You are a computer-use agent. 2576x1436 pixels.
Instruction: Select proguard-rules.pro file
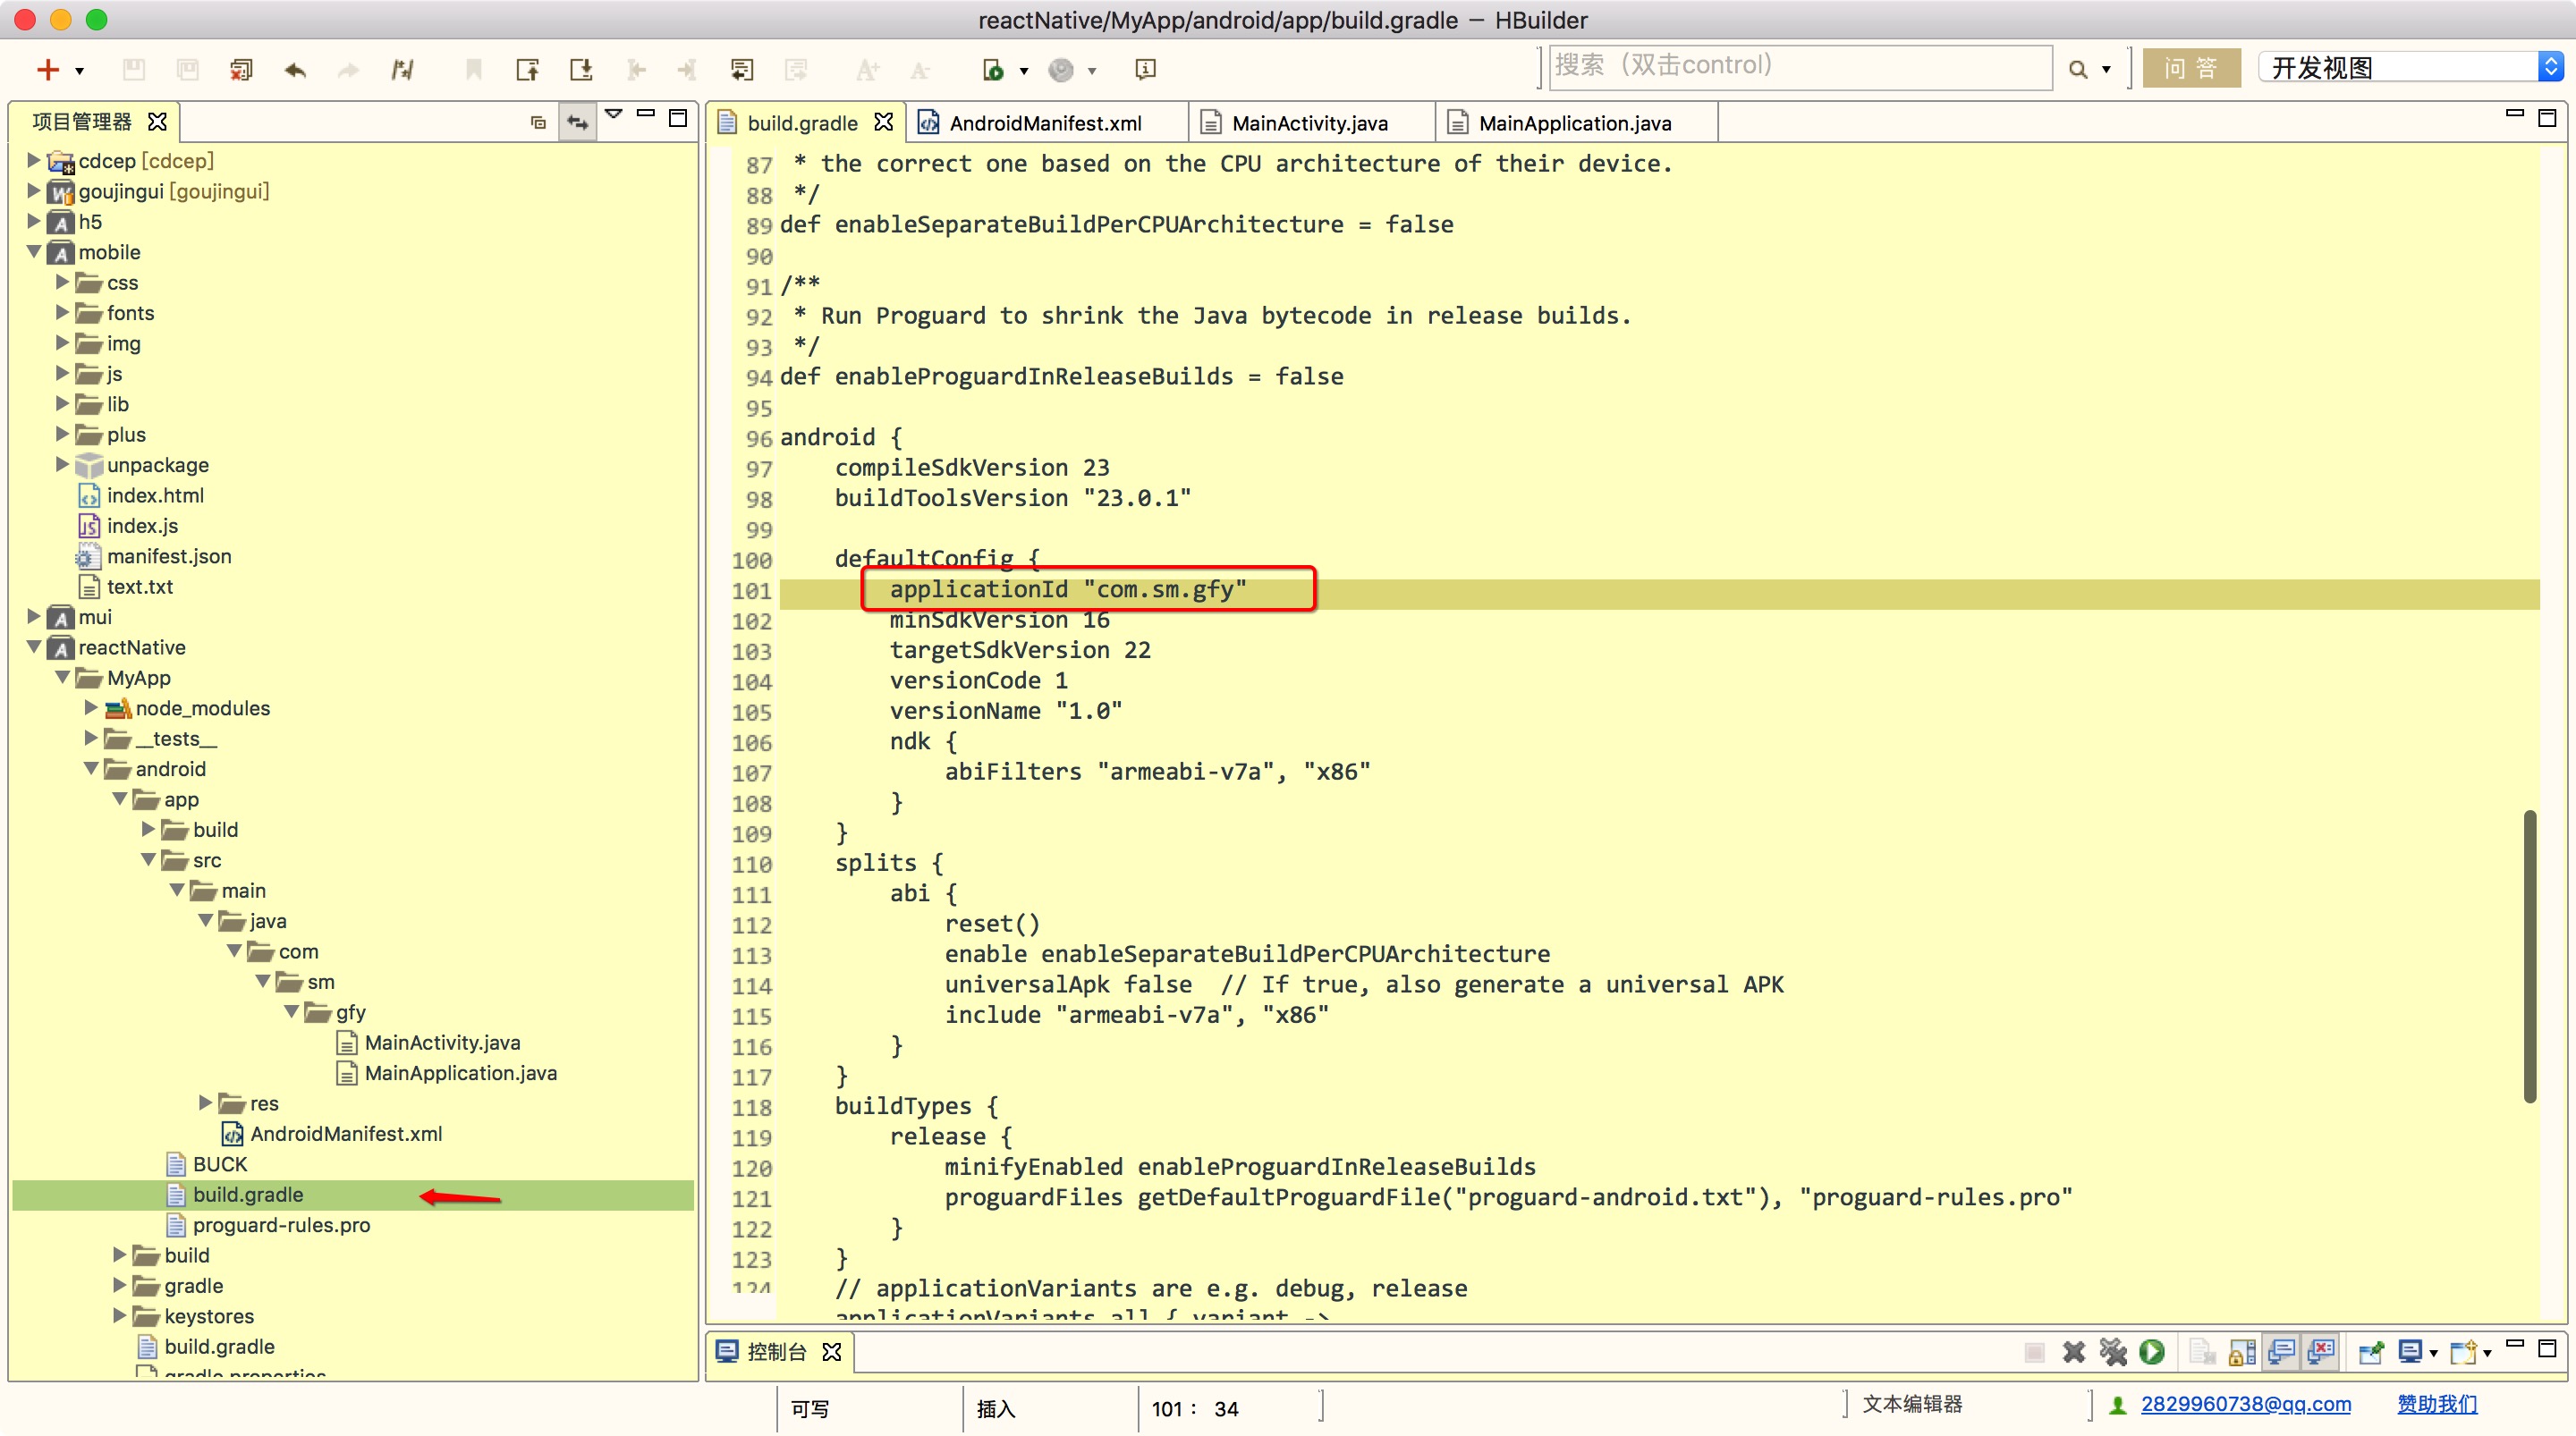(x=281, y=1224)
